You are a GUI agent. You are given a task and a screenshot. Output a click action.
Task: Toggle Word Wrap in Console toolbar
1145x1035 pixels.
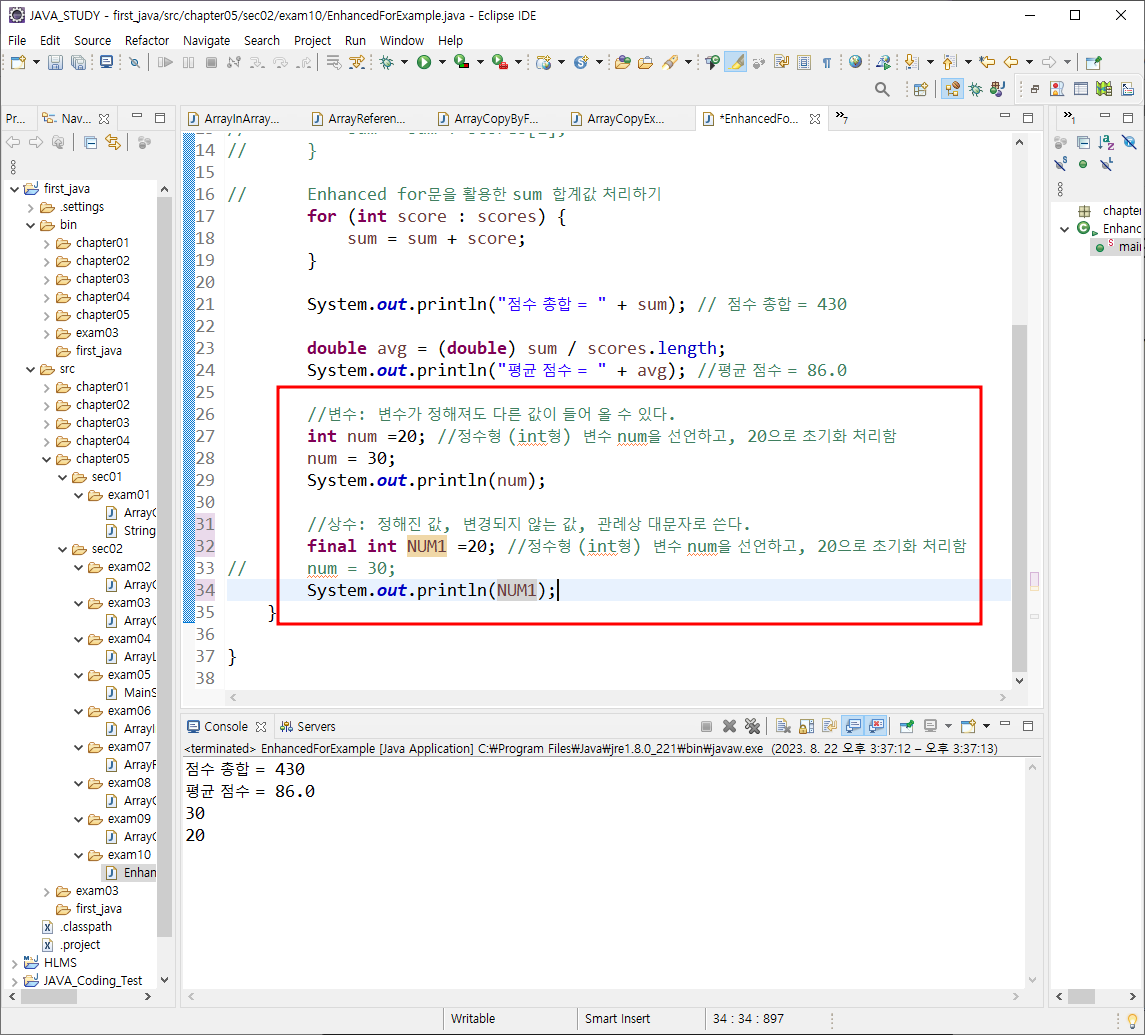click(x=829, y=726)
